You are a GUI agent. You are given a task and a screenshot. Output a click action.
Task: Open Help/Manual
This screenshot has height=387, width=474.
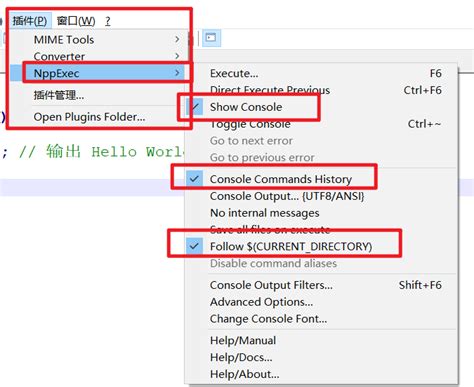322,340
